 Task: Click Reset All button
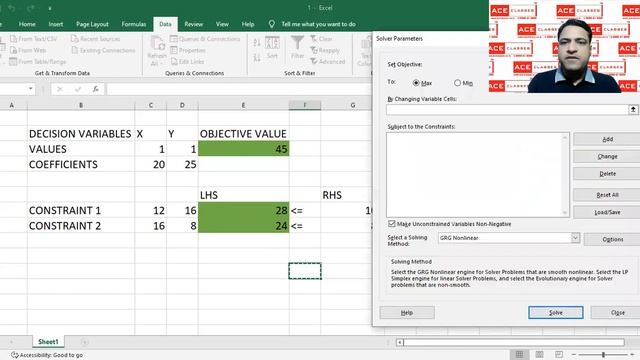[607, 195]
